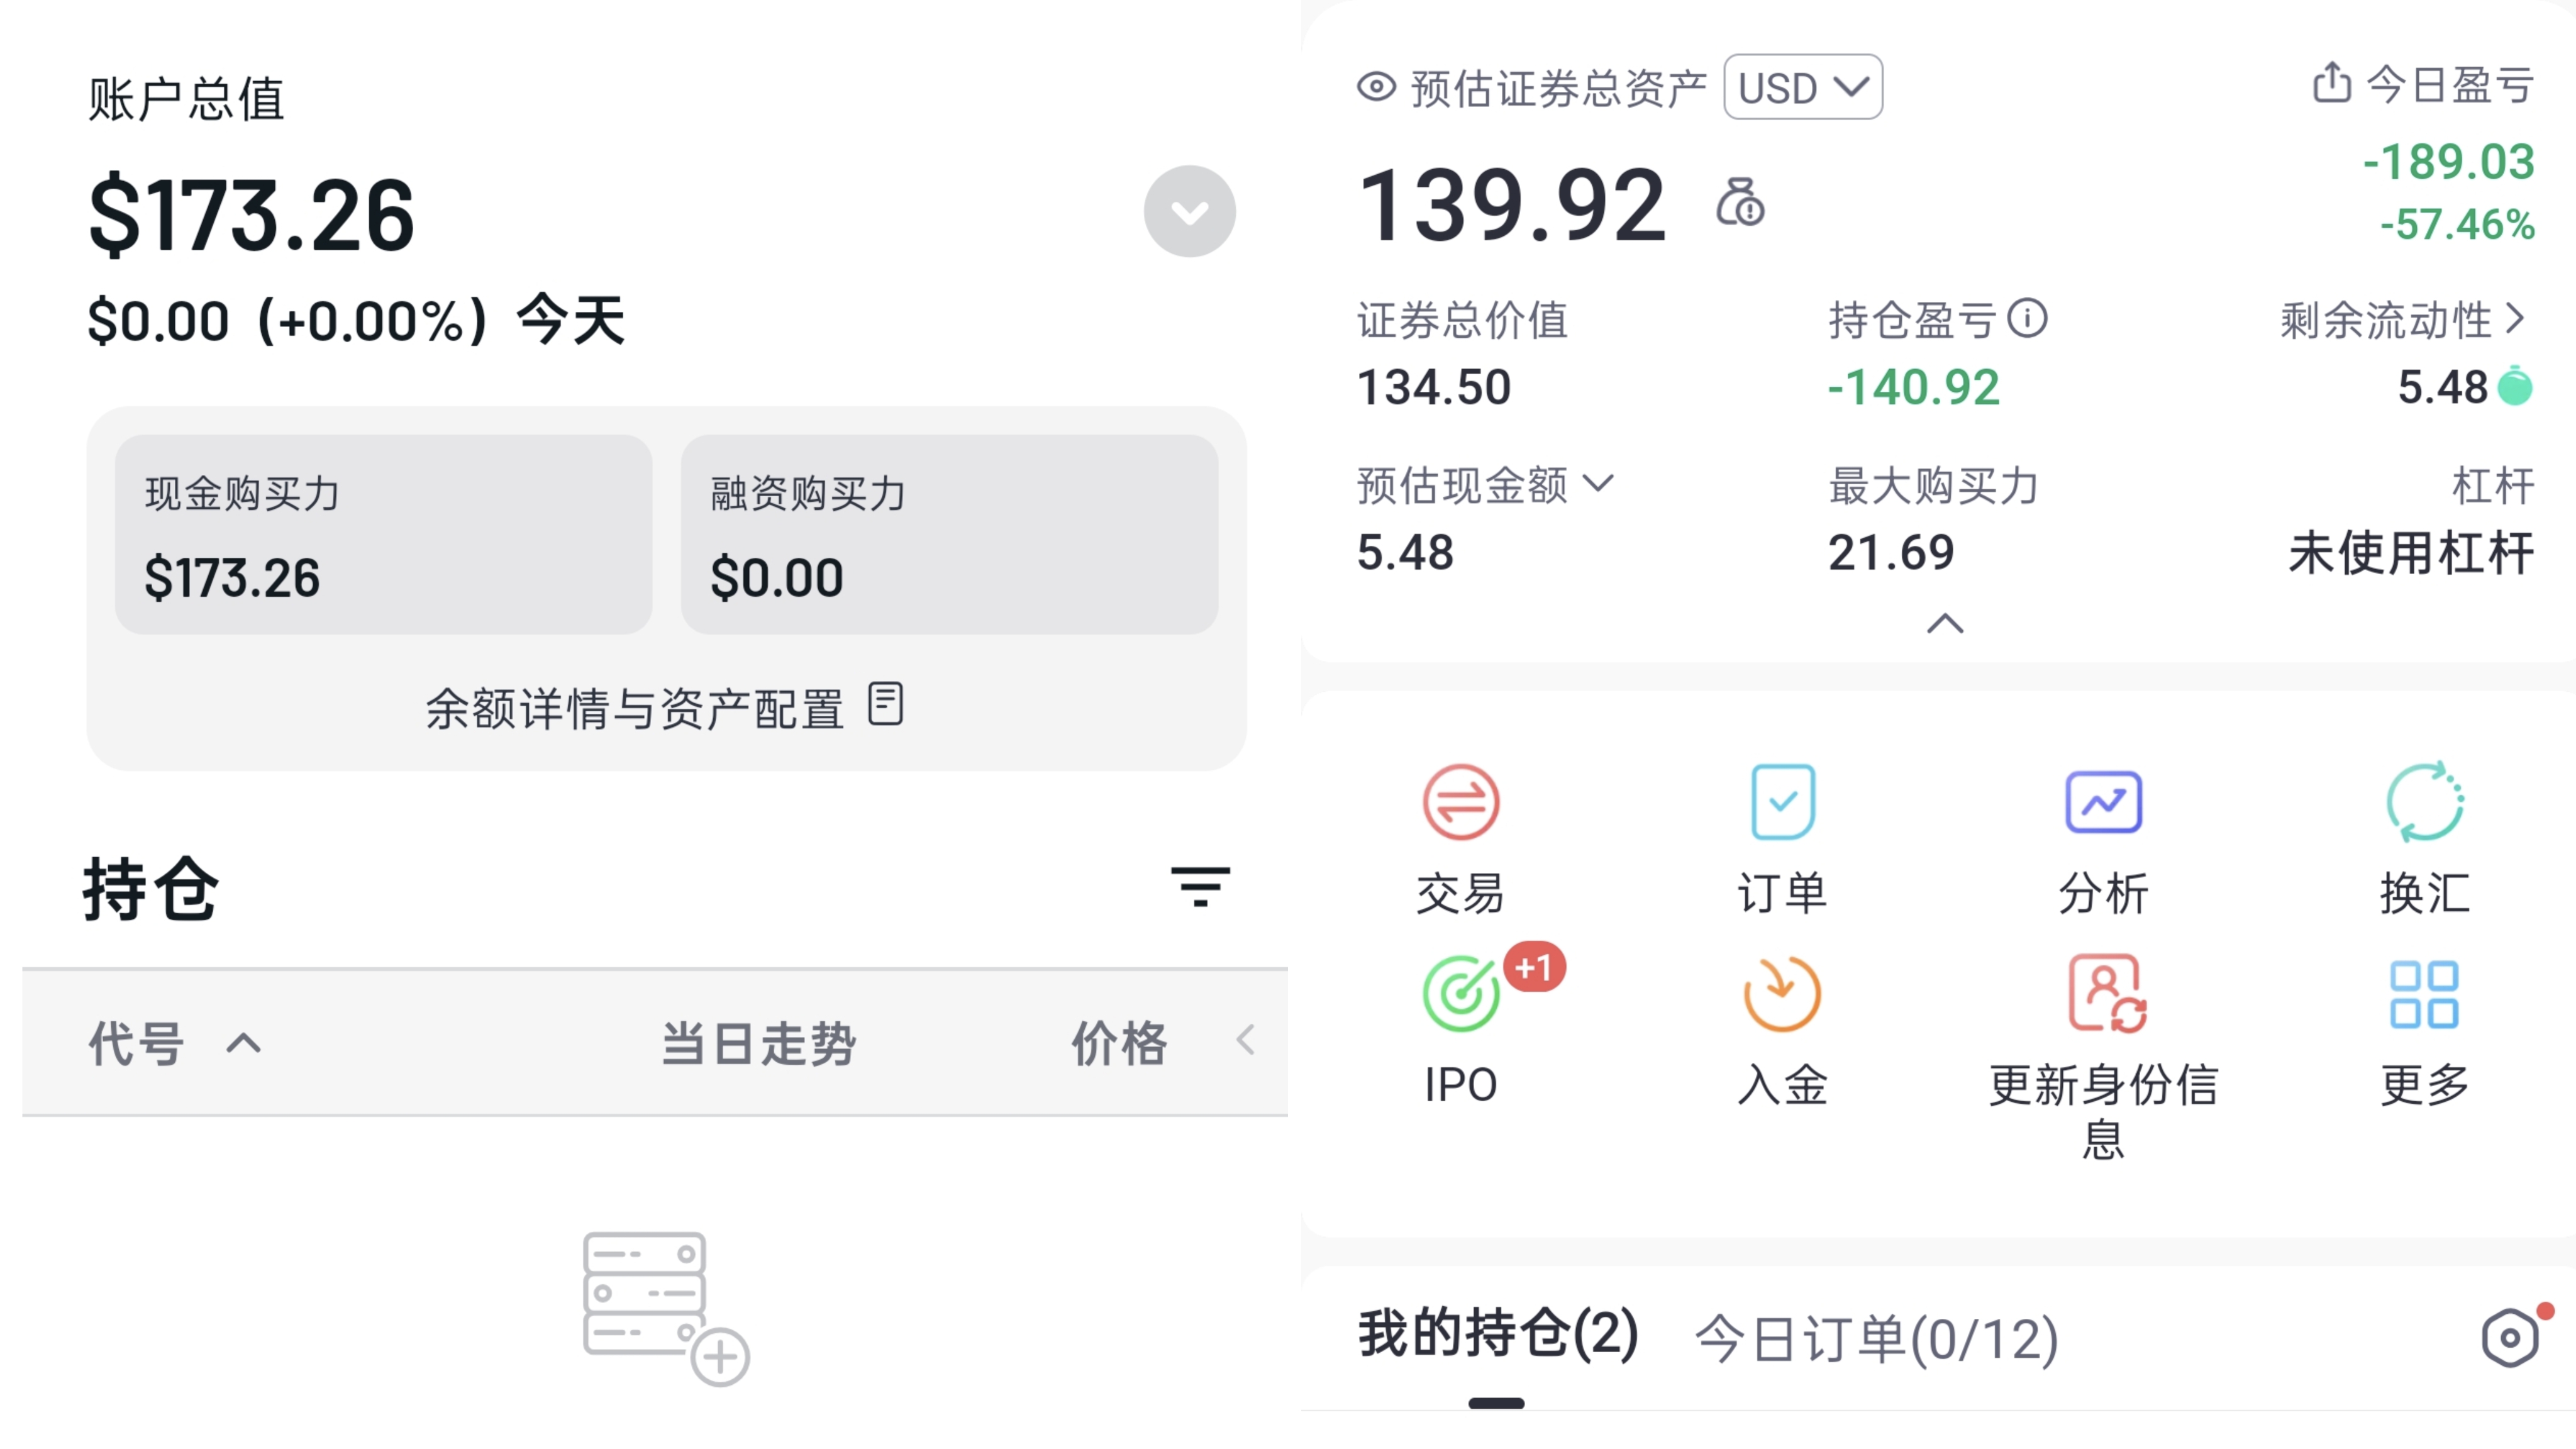
Task: Open the 交易 trade icon
Action: click(x=1460, y=802)
